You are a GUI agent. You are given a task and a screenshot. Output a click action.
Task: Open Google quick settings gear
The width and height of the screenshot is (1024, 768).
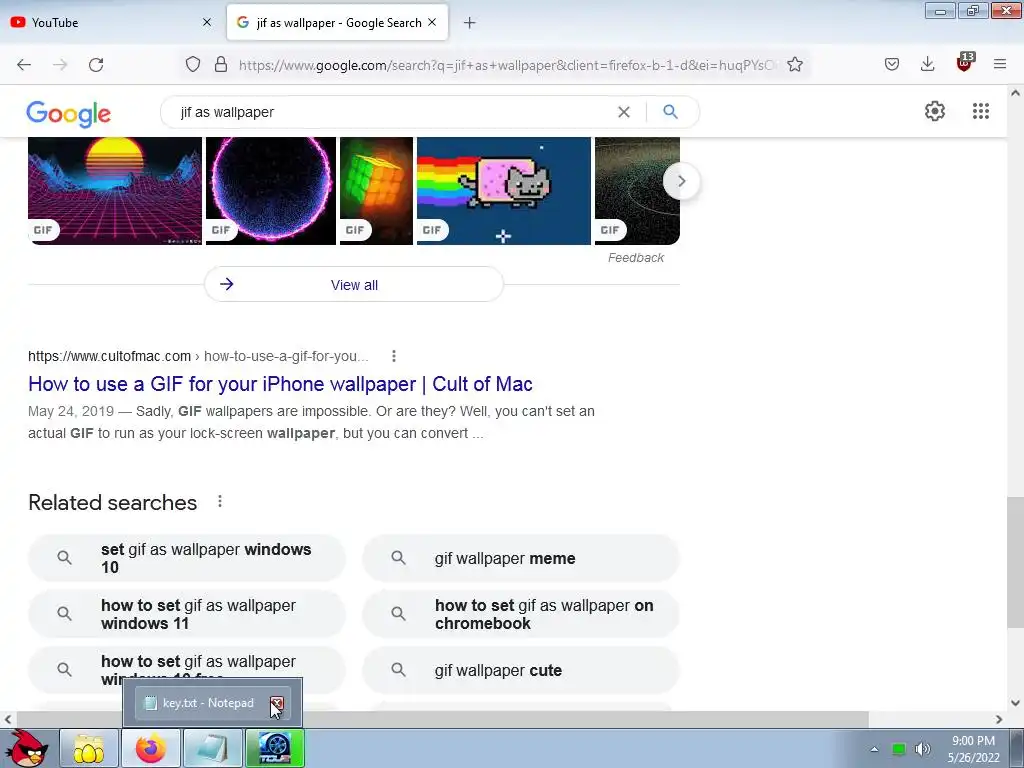(935, 111)
